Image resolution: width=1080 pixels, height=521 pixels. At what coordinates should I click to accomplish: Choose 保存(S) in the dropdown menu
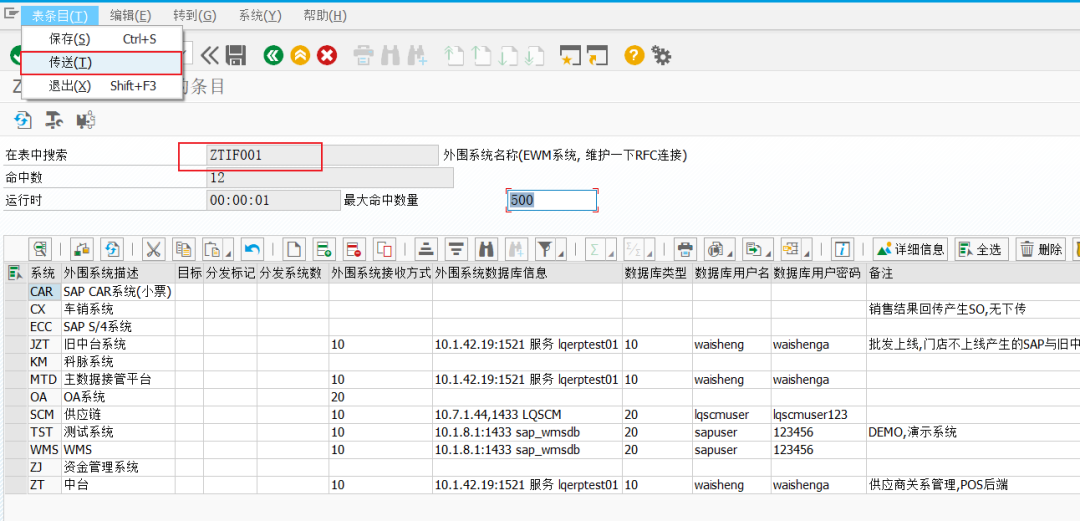[102, 39]
